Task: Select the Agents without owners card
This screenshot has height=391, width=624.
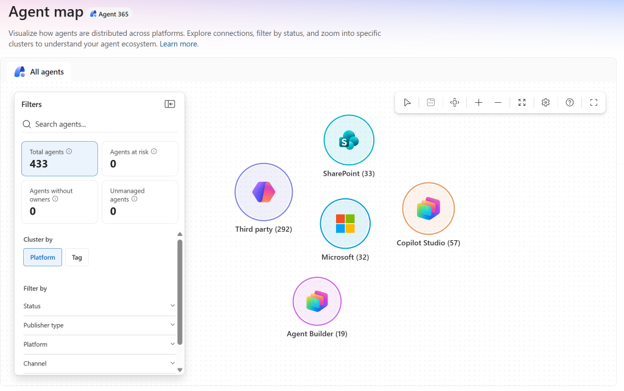Action: pyautogui.click(x=59, y=202)
